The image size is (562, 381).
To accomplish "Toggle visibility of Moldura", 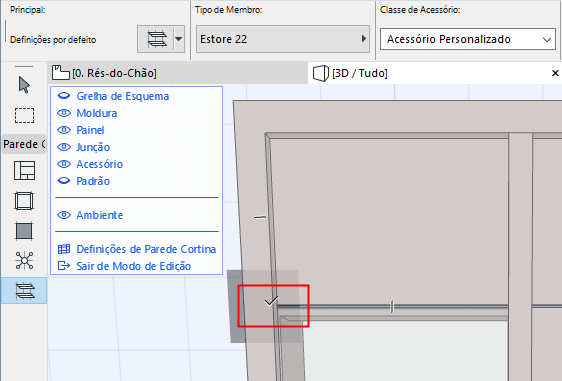I will pyautogui.click(x=64, y=113).
